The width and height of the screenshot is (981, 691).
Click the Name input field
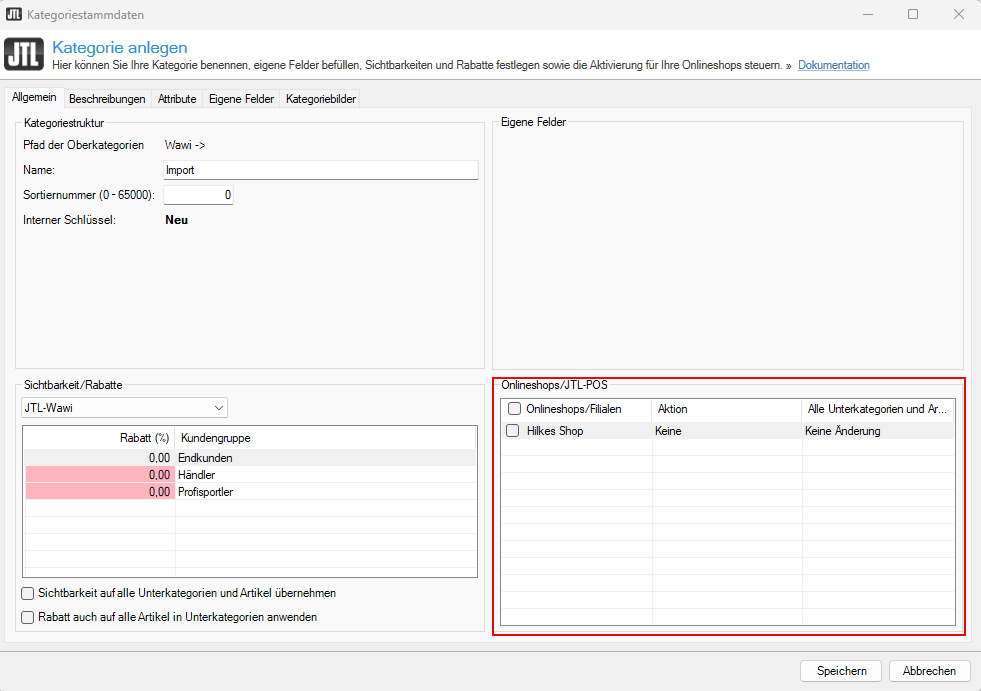coord(320,170)
